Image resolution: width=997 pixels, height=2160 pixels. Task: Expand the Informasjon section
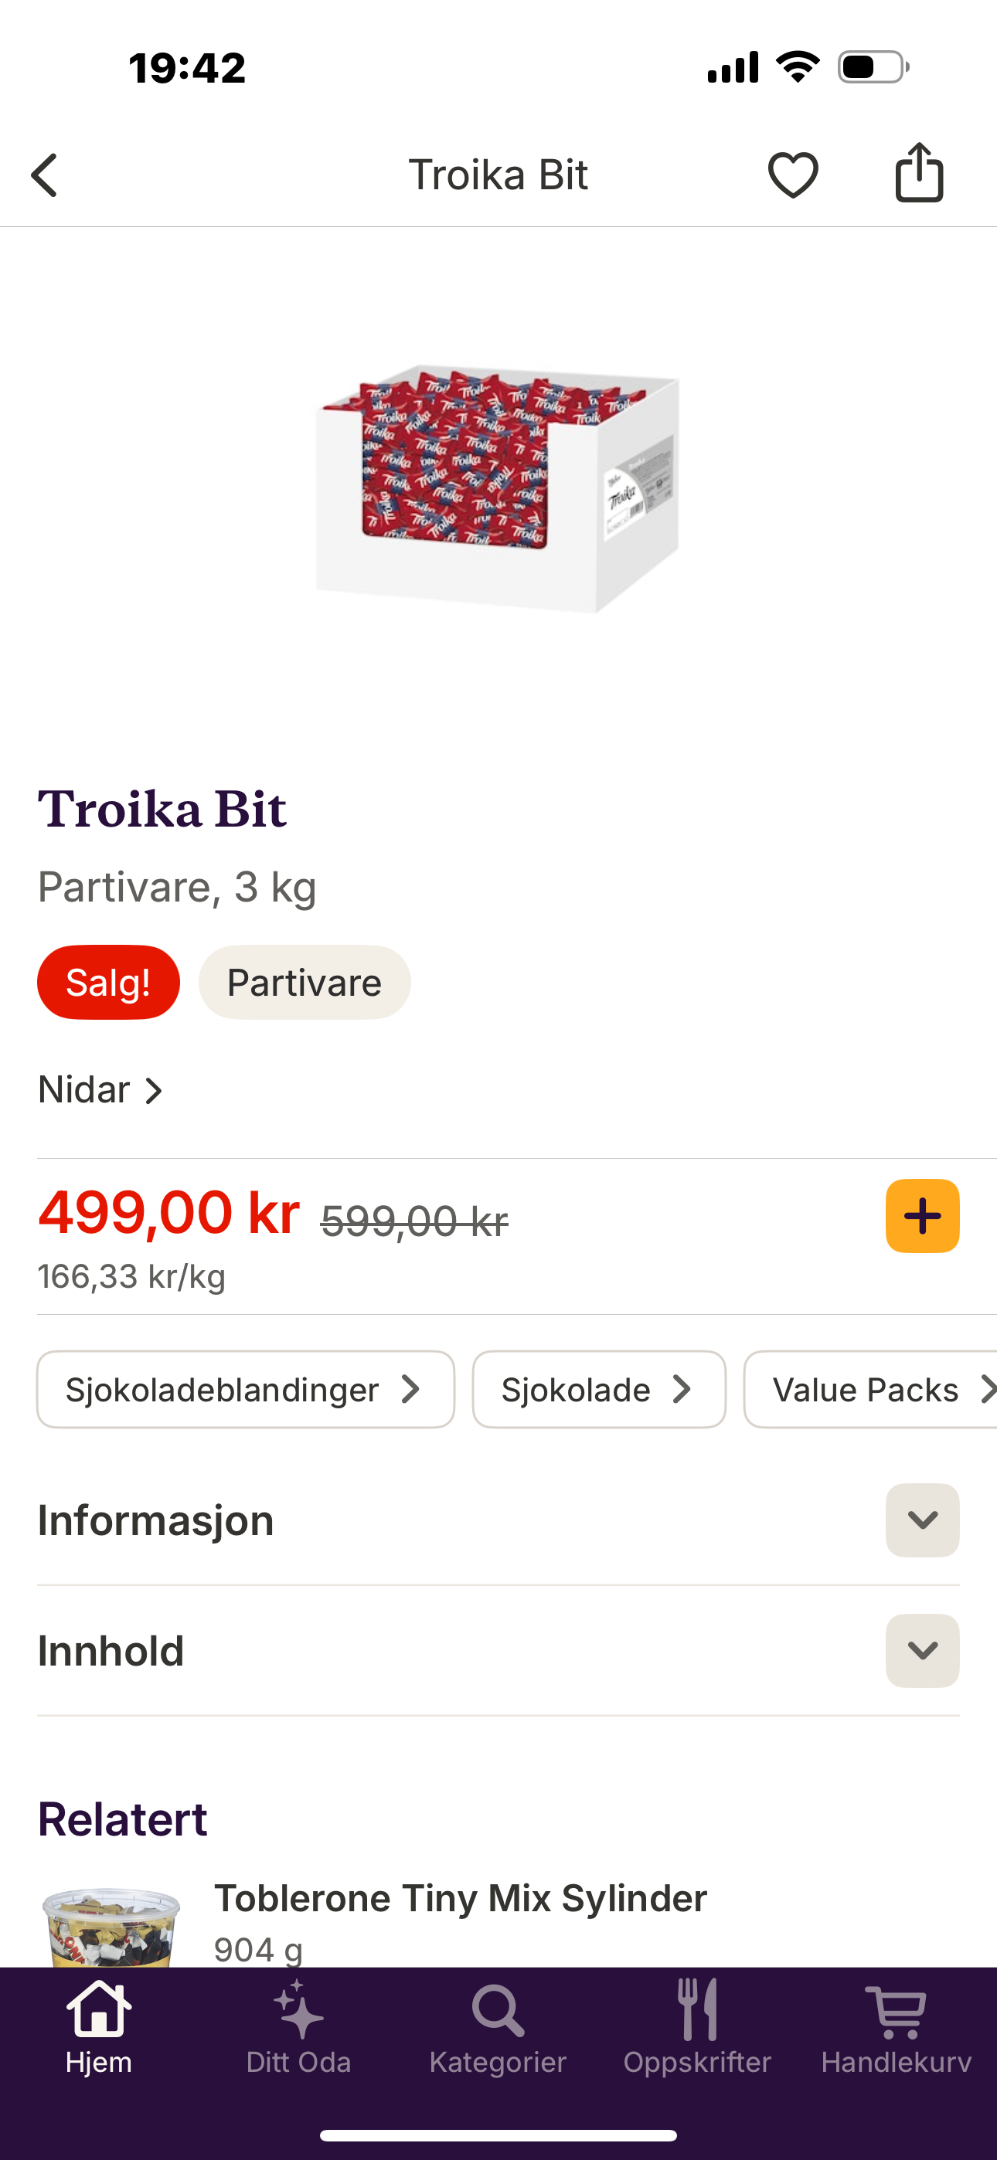(922, 1520)
